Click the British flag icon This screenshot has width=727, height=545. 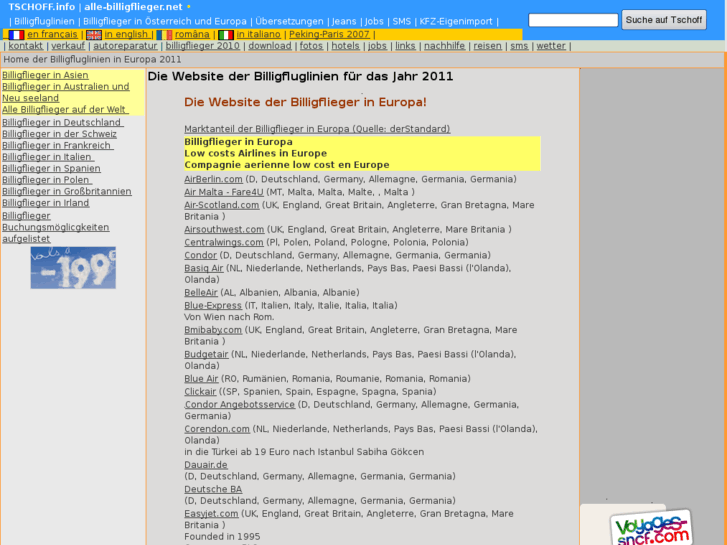[94, 35]
